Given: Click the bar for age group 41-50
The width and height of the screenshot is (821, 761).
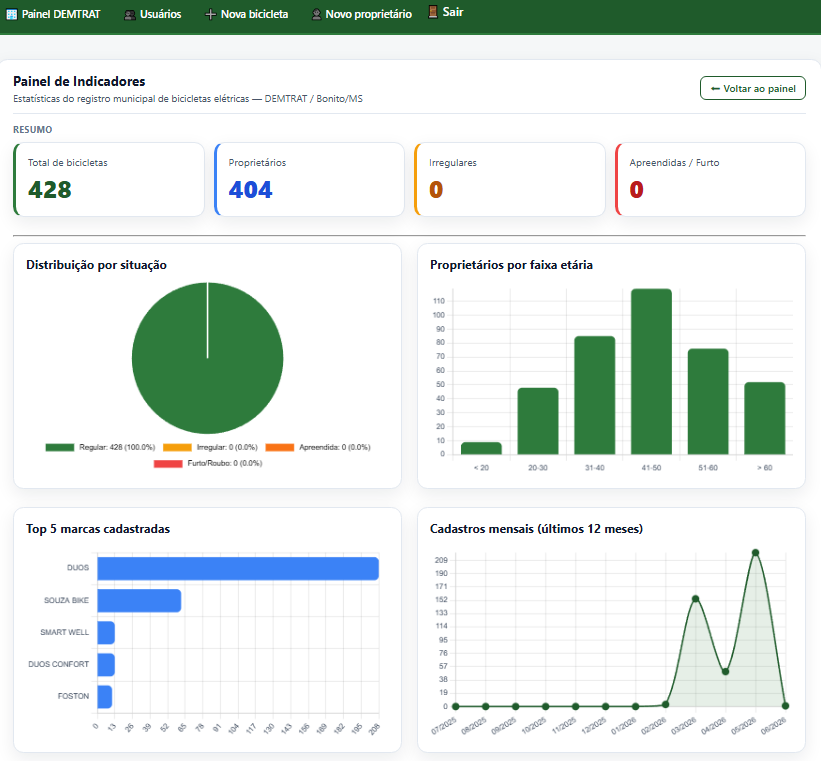Looking at the screenshot, I should pos(651,372).
